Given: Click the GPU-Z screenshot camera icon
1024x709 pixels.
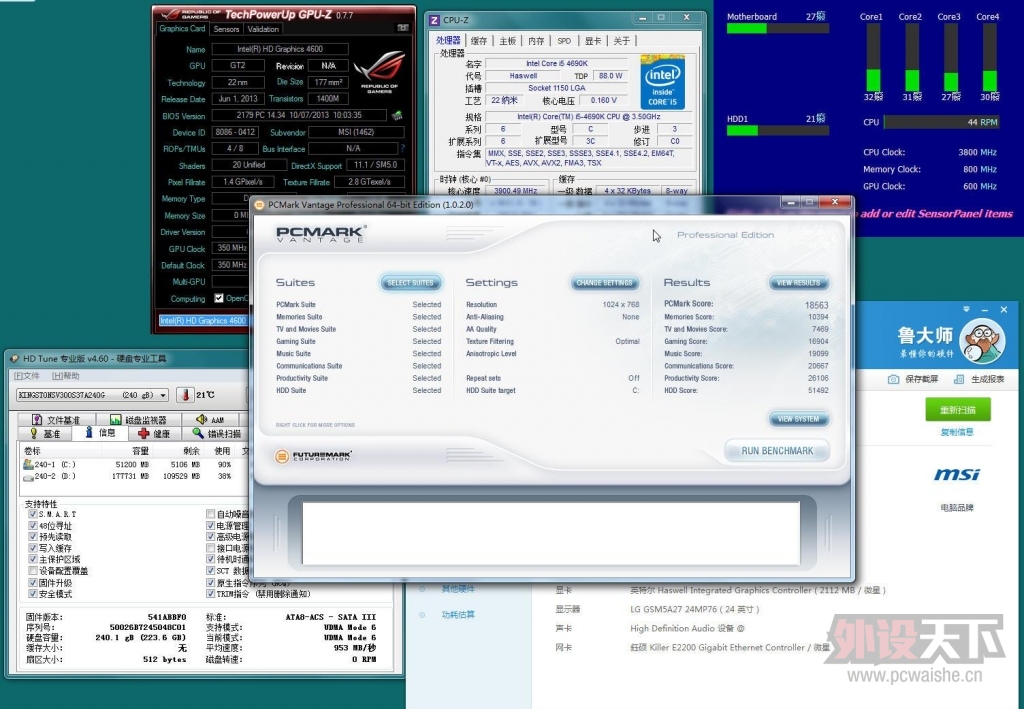Looking at the screenshot, I should [x=402, y=27].
